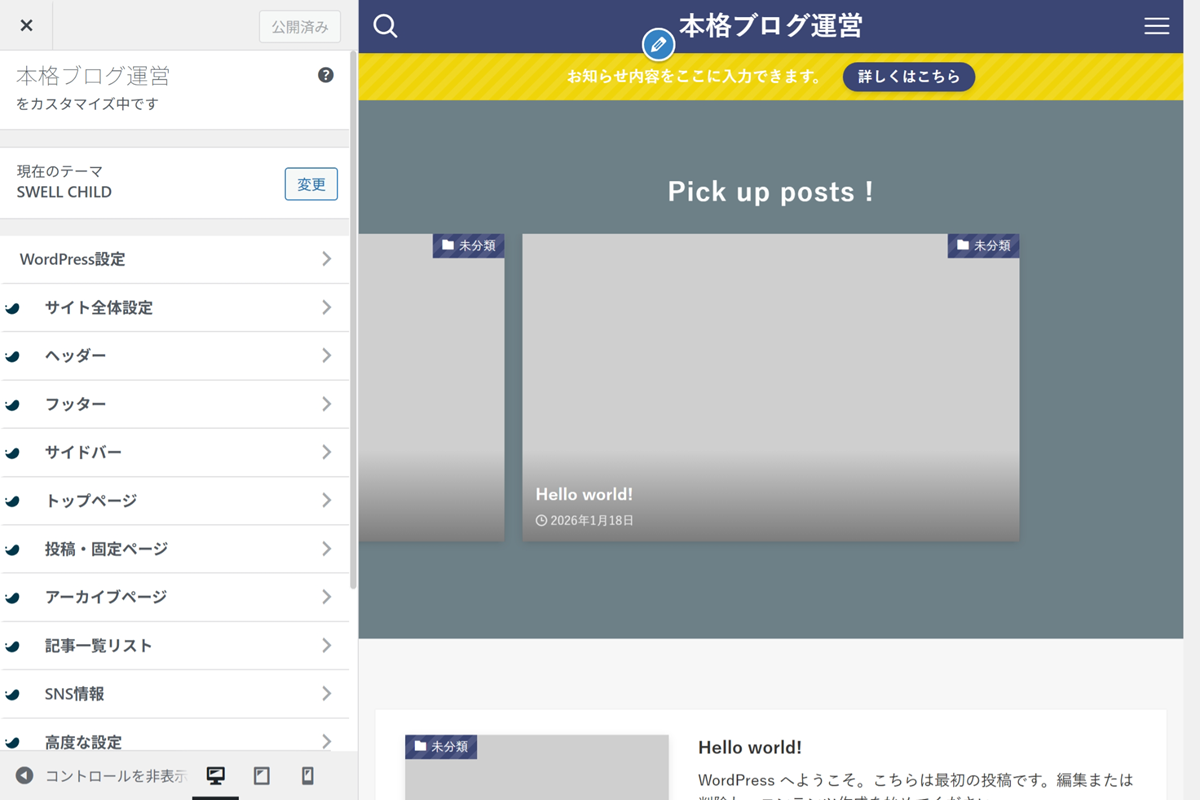Switch to mobile preview device icon
1200x800 pixels.
click(x=308, y=776)
